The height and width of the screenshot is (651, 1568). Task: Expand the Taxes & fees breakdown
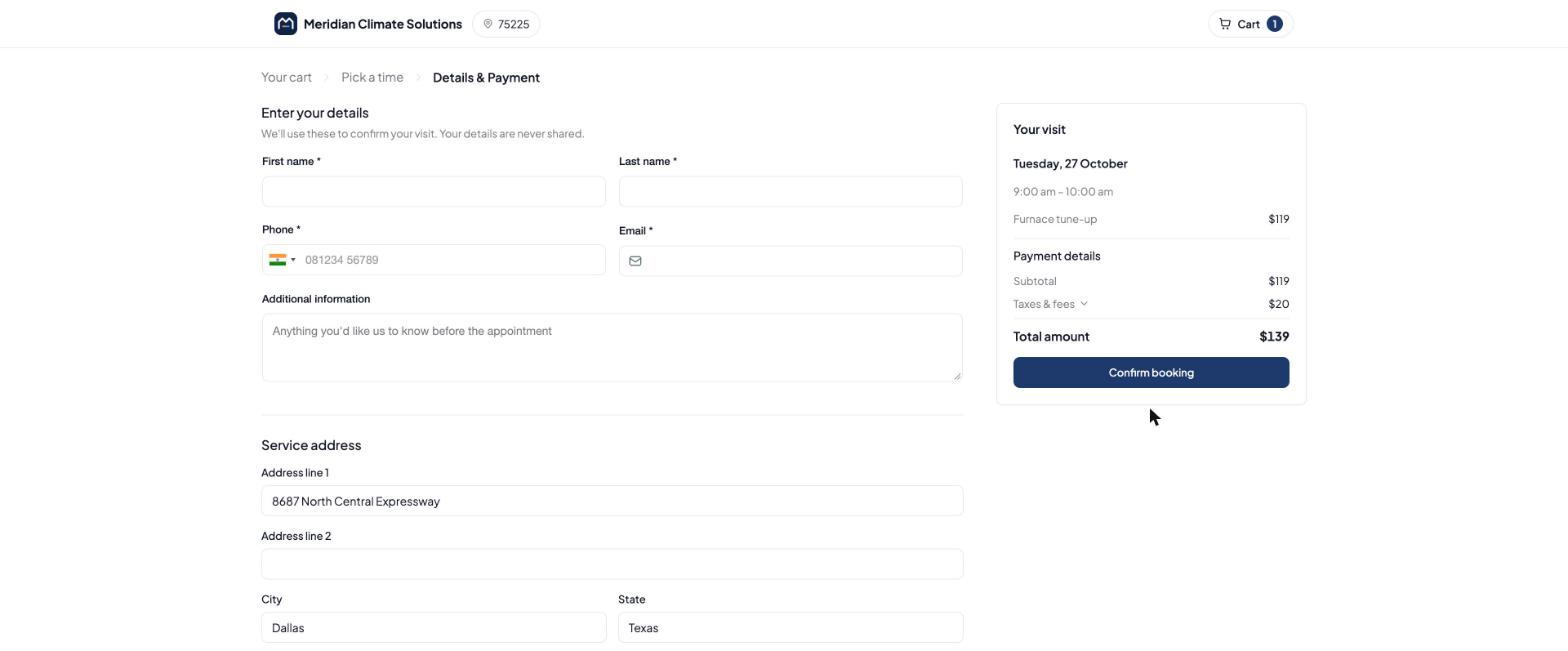[1050, 304]
